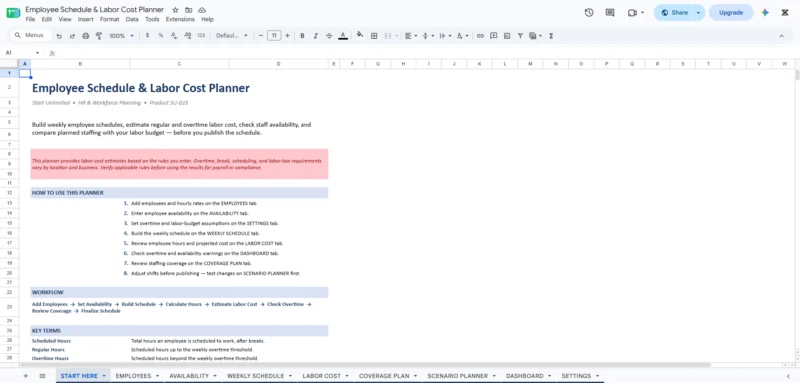The image size is (800, 383).
Task: Star this document
Action: point(176,10)
